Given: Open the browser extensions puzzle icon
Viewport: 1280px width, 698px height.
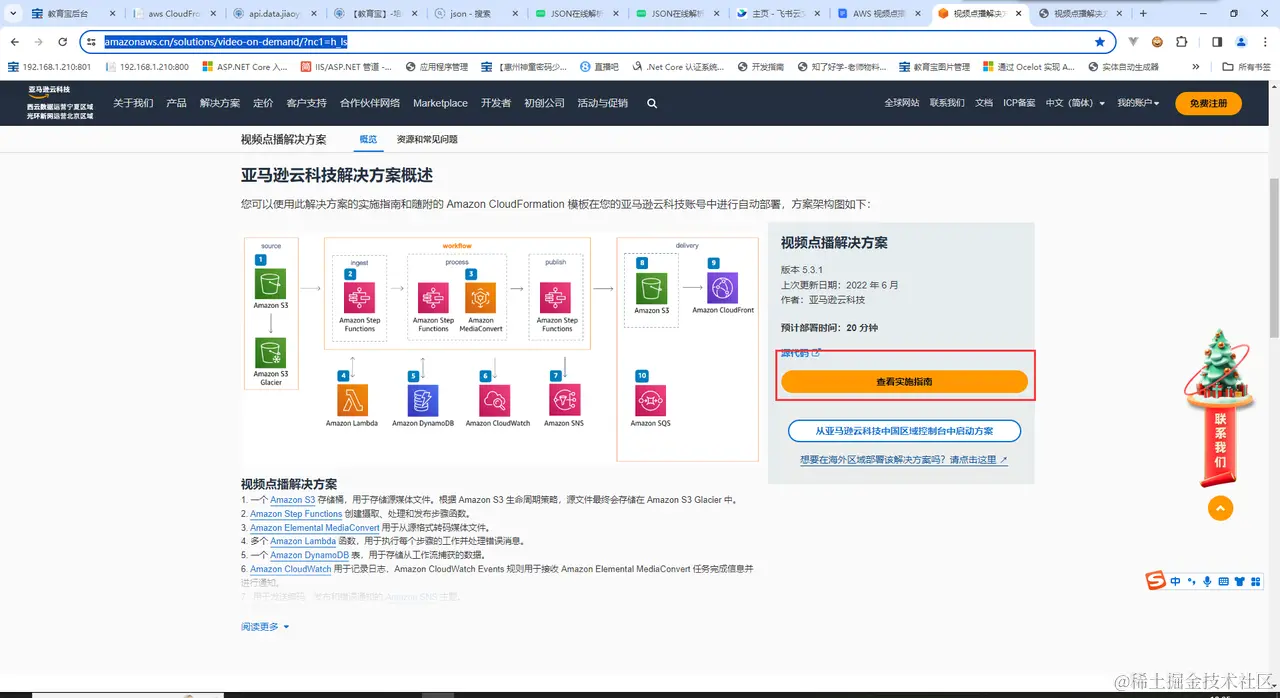Looking at the screenshot, I should point(1181,42).
